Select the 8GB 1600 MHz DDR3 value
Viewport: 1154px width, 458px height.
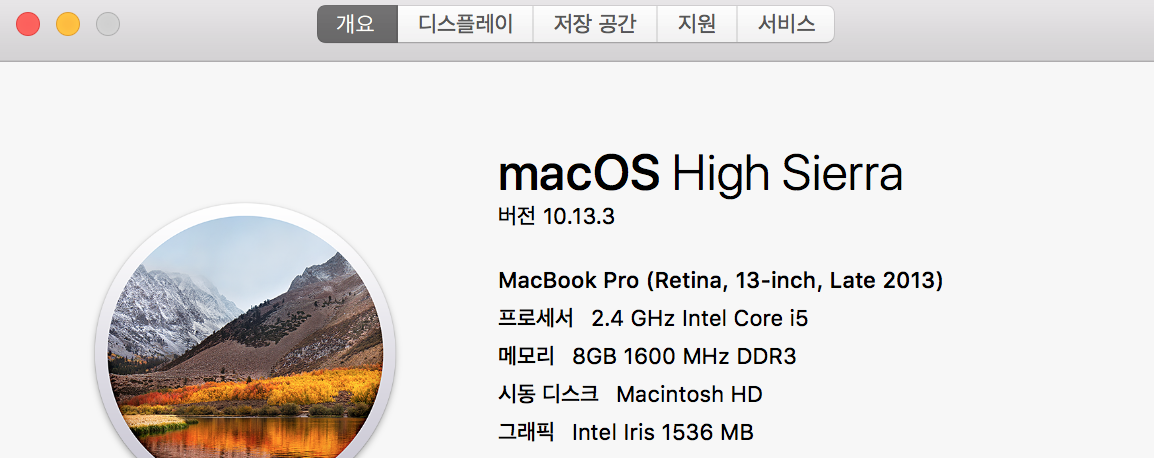click(684, 356)
